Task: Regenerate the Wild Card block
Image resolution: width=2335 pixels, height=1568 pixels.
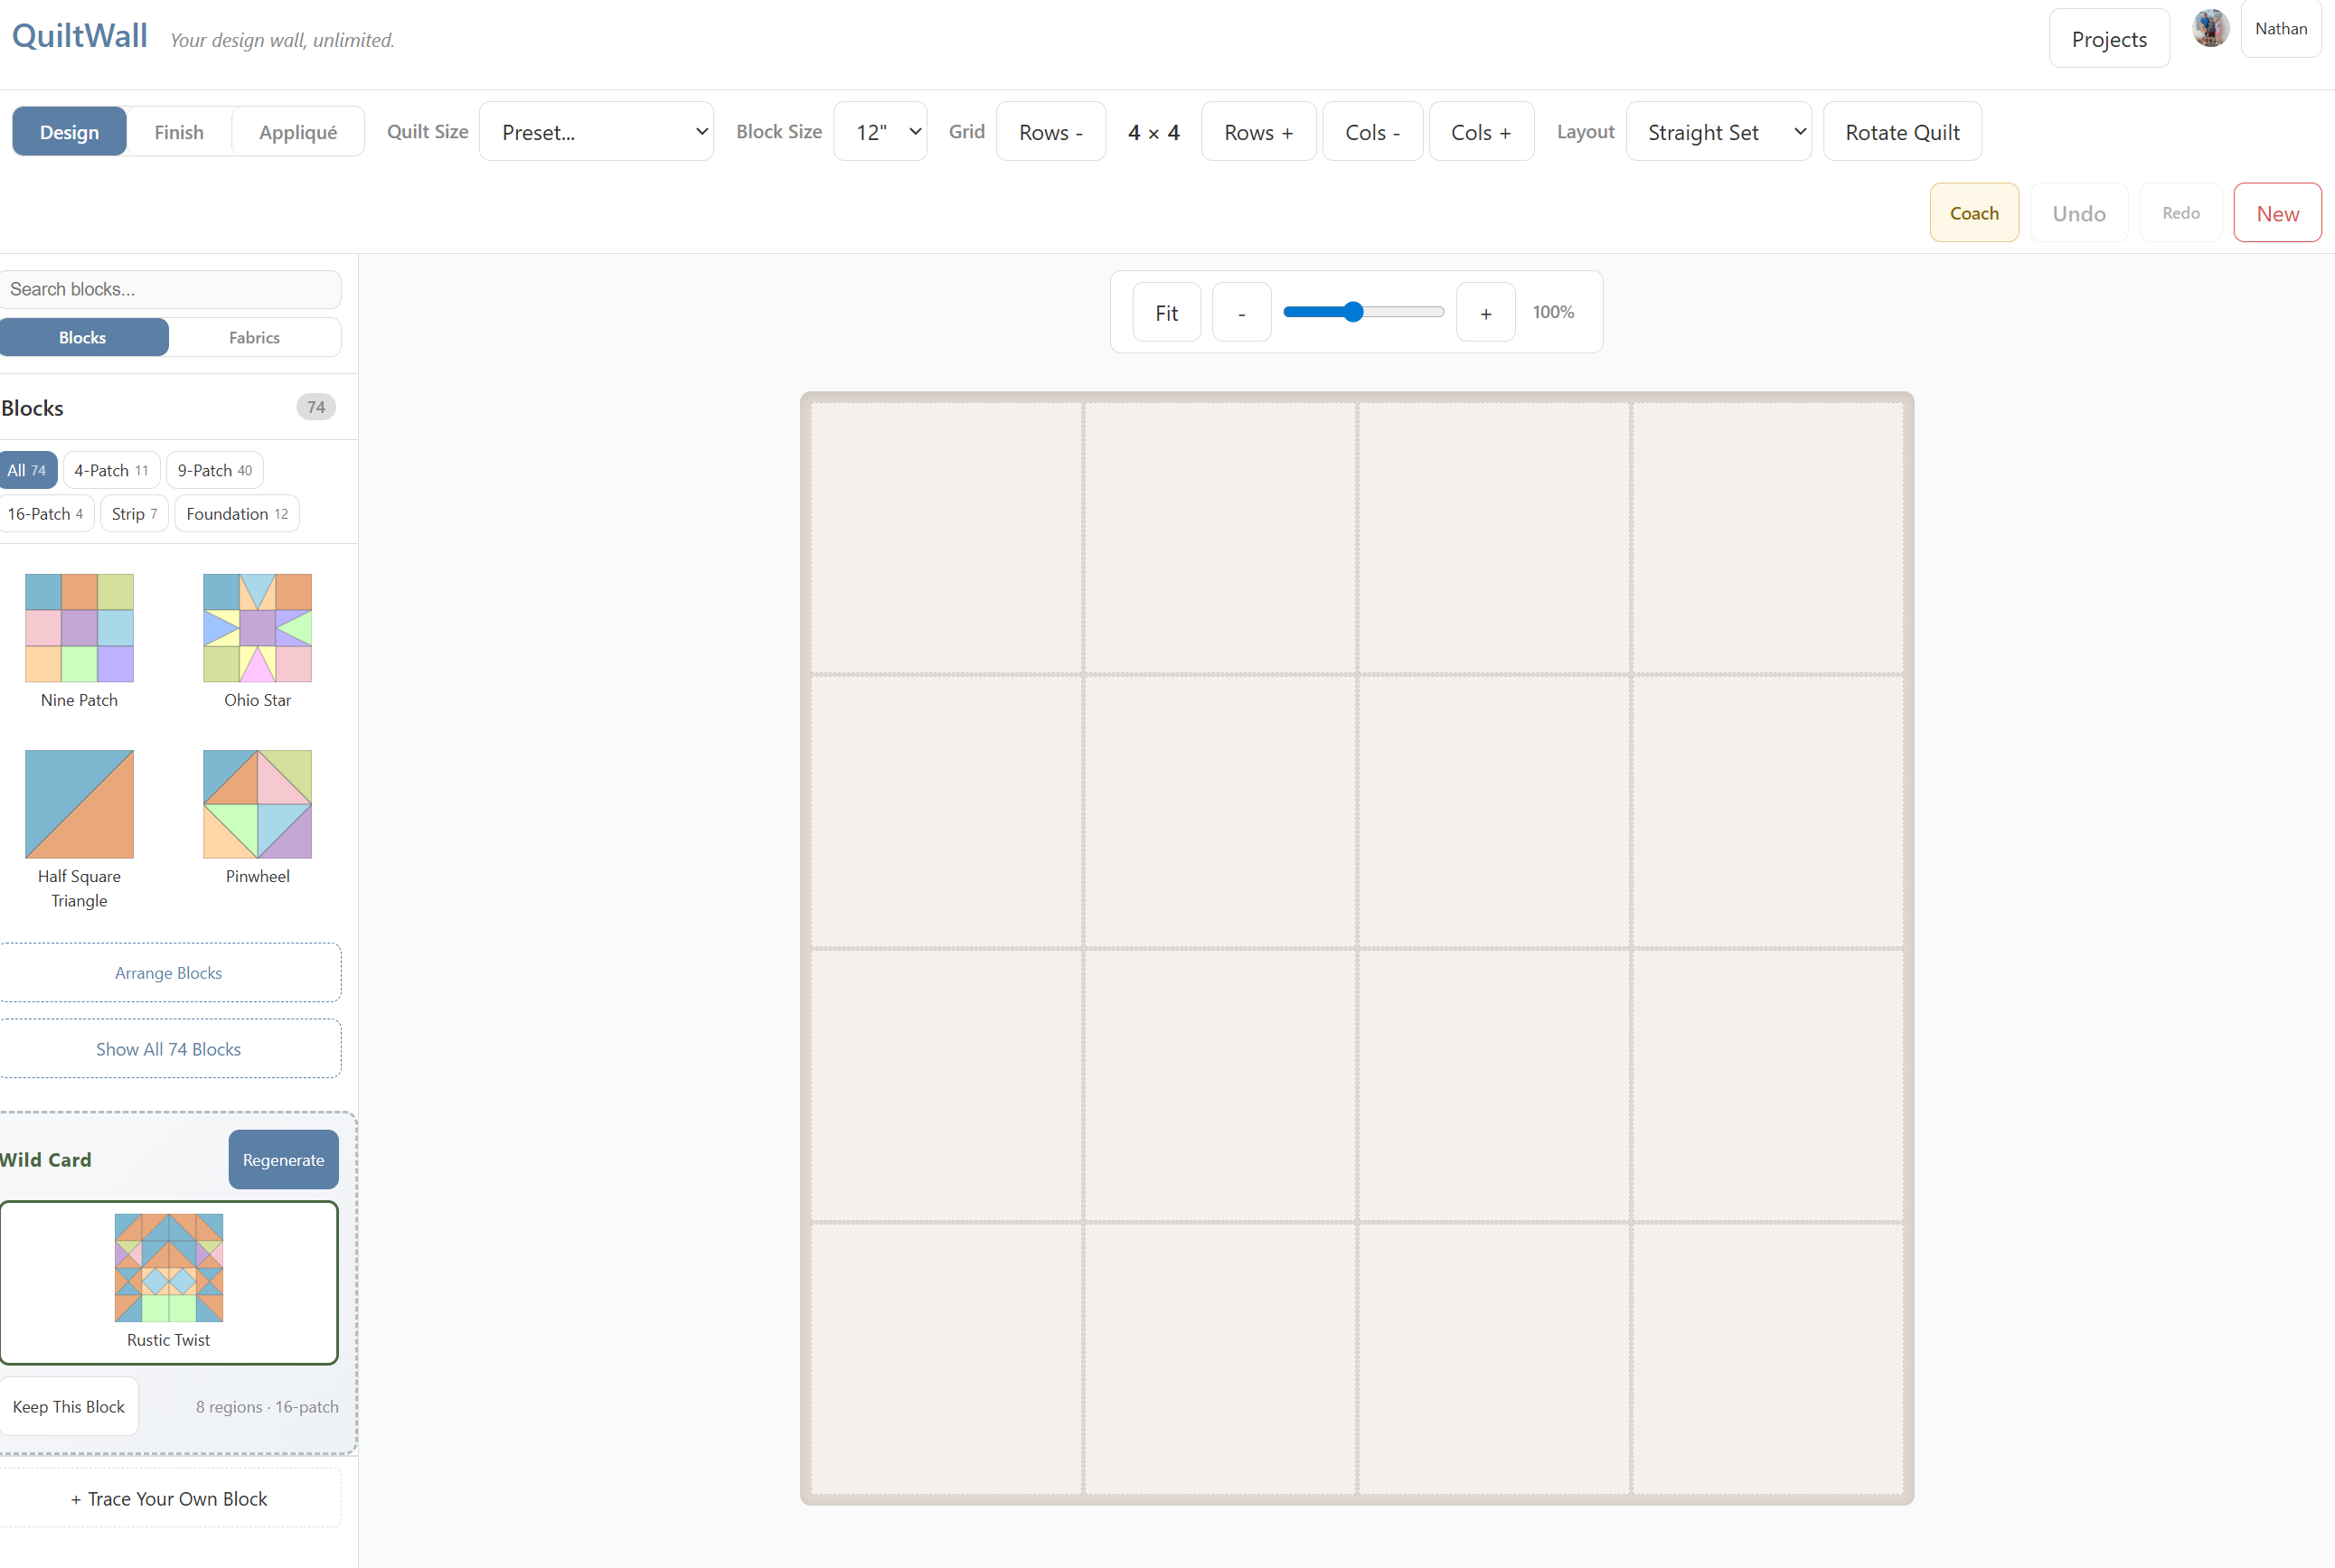Action: (x=283, y=1159)
